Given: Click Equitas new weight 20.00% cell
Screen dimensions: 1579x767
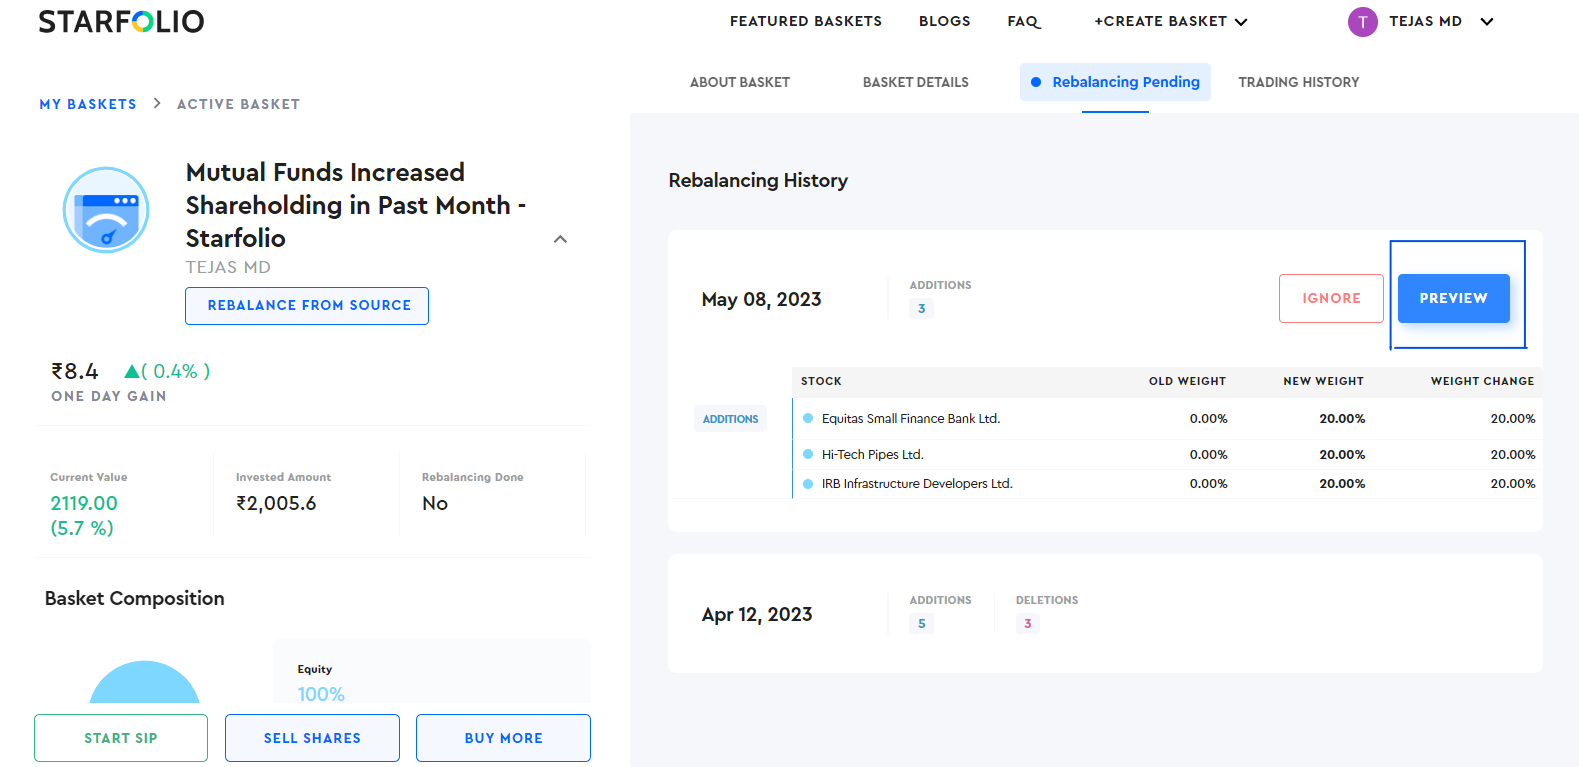Looking at the screenshot, I should 1342,419.
